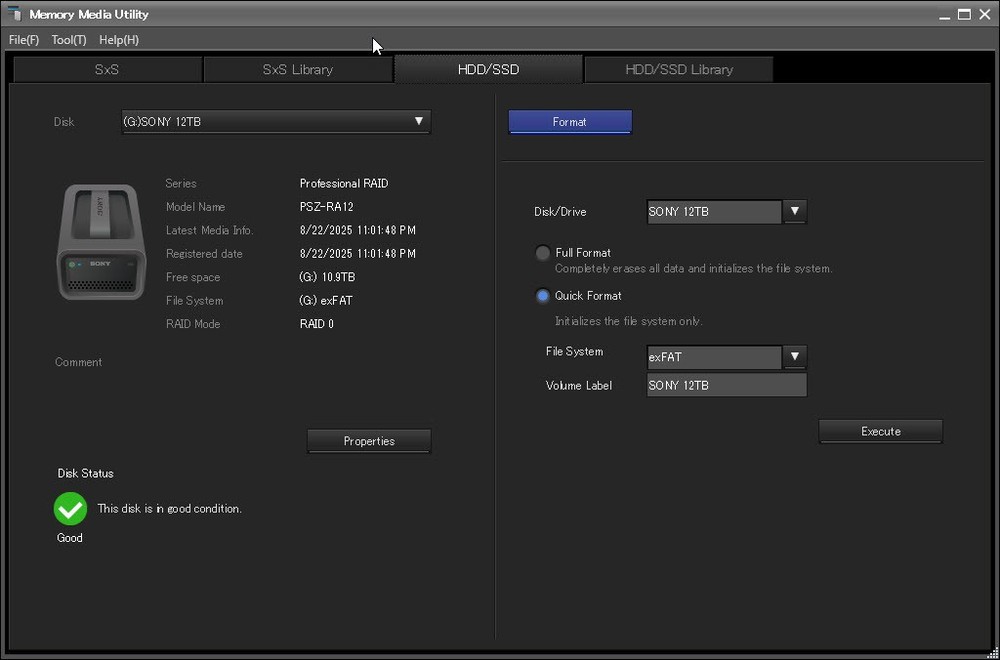Click the Properties button

click(369, 441)
